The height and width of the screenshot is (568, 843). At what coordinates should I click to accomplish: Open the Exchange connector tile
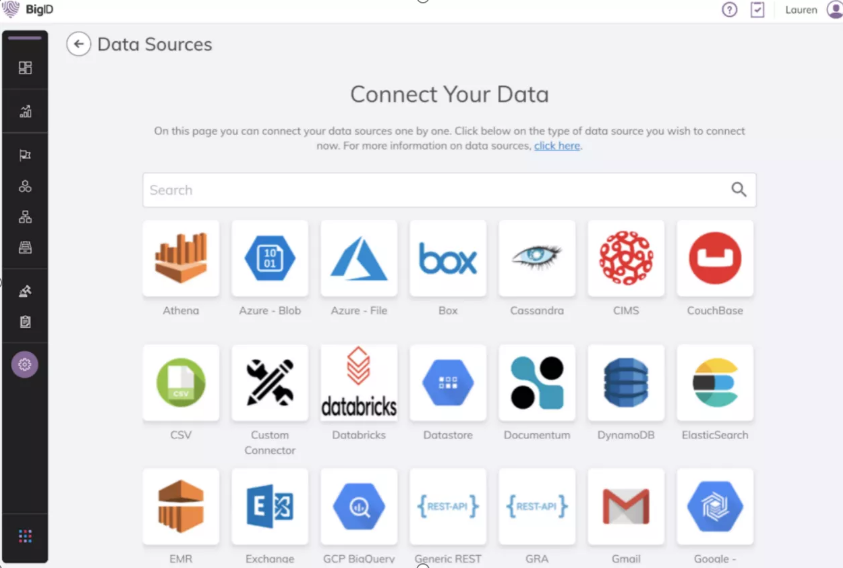(x=270, y=506)
